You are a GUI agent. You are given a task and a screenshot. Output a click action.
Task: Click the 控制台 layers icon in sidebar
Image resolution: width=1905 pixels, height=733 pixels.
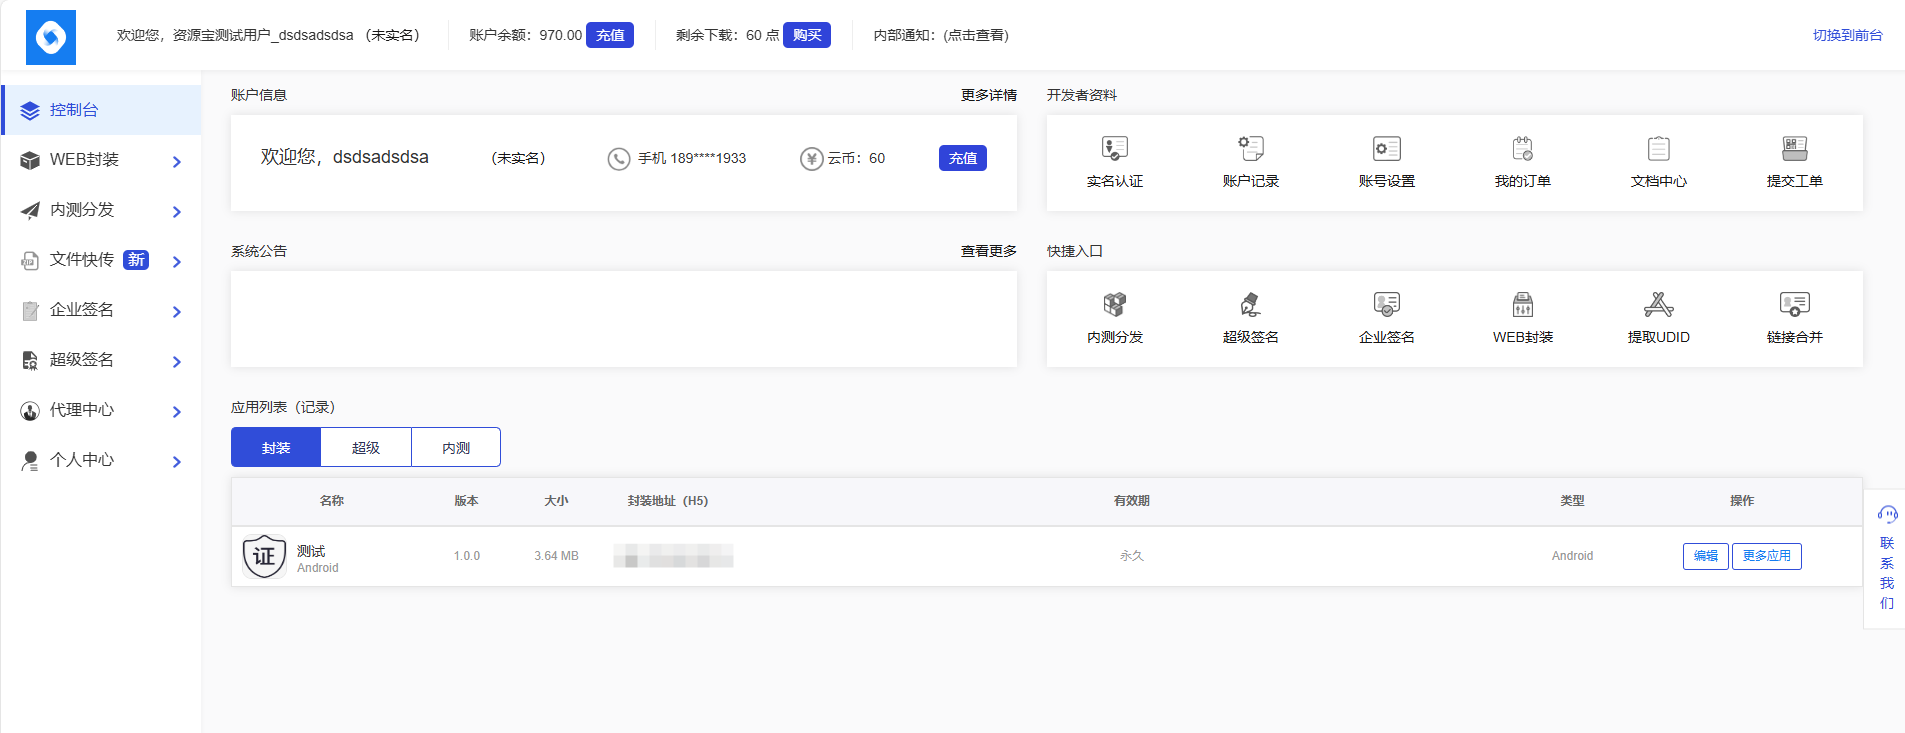pos(30,111)
